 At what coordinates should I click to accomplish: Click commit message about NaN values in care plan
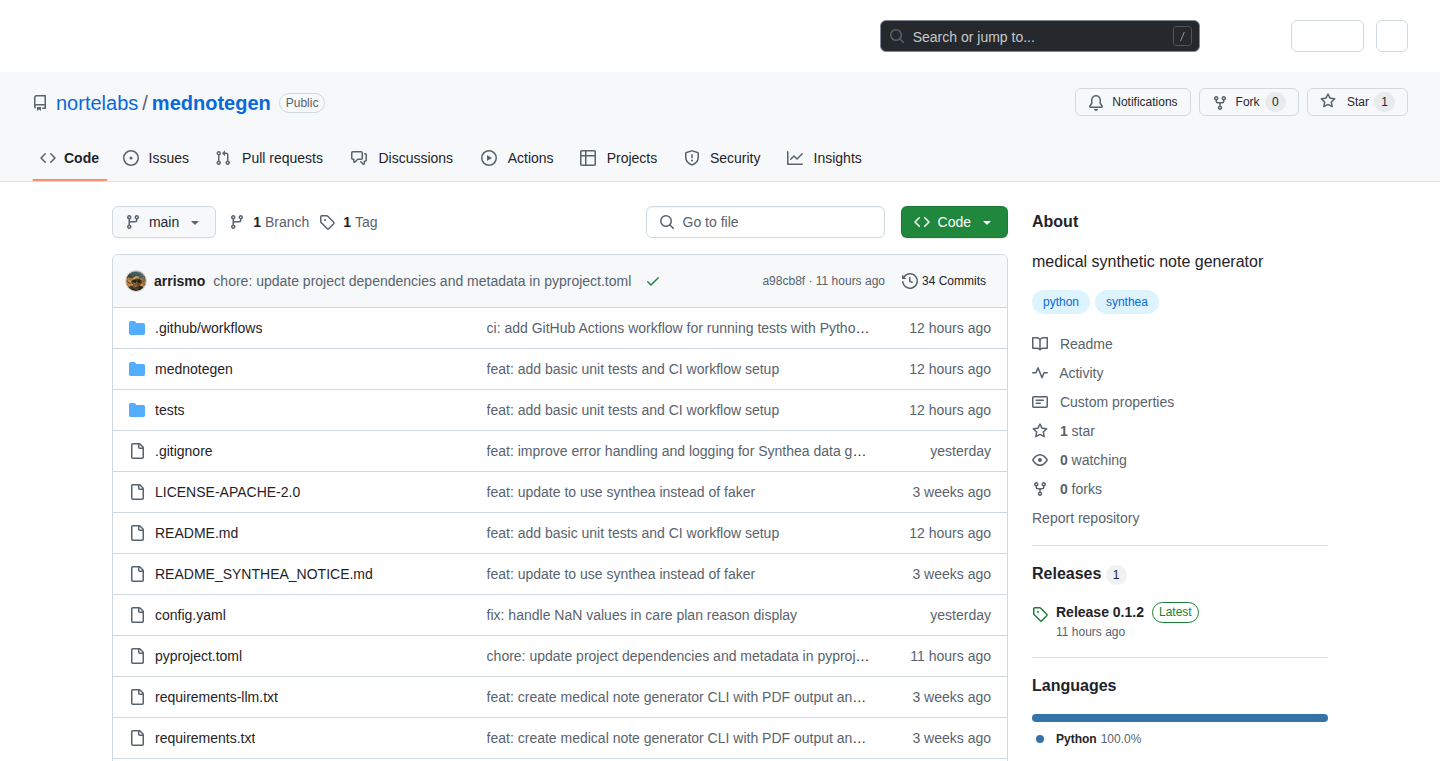pyautogui.click(x=642, y=615)
